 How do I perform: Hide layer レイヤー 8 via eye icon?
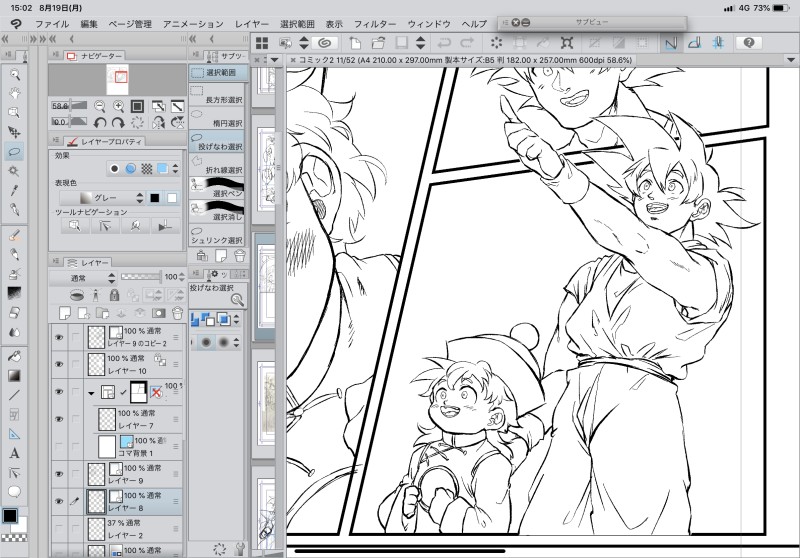coord(59,501)
